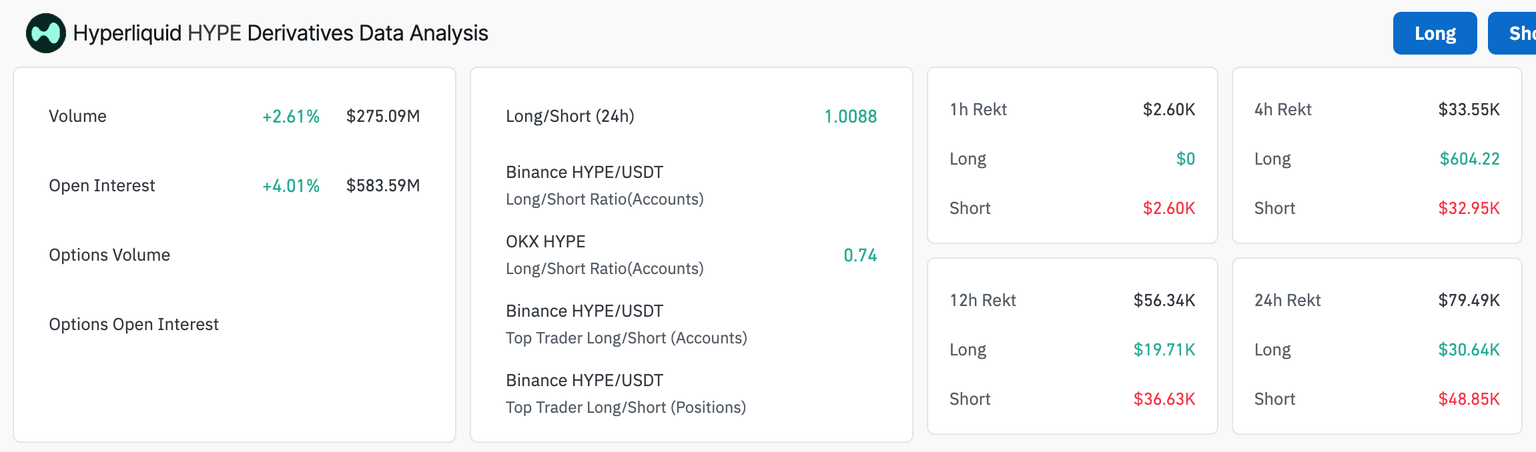The image size is (1536, 452).
Task: Open OKX HYPE Long/Short Ratio row
Action: [x=604, y=254]
